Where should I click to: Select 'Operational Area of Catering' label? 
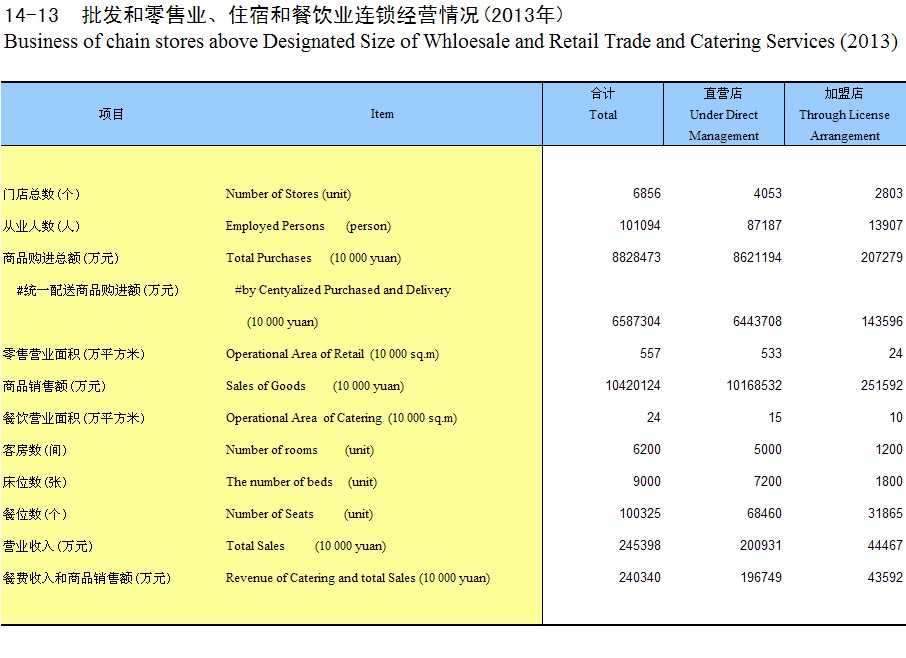pyautogui.click(x=304, y=418)
